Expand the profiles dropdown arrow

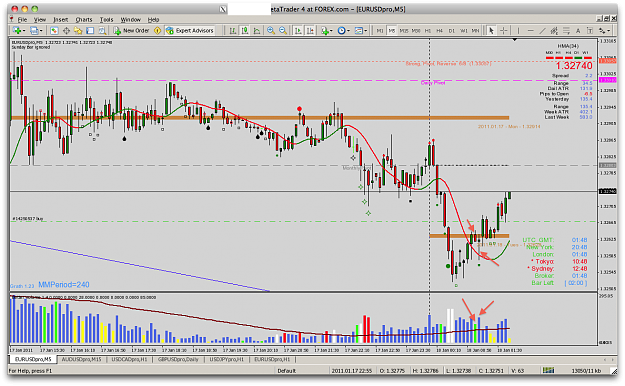coord(41,31)
